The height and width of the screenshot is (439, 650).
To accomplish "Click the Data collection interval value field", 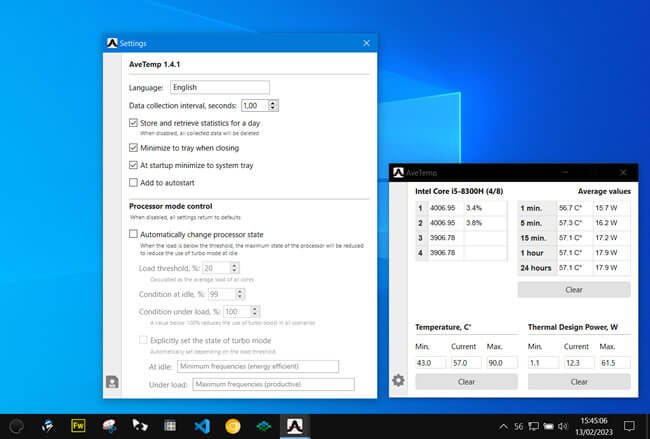I will point(255,105).
